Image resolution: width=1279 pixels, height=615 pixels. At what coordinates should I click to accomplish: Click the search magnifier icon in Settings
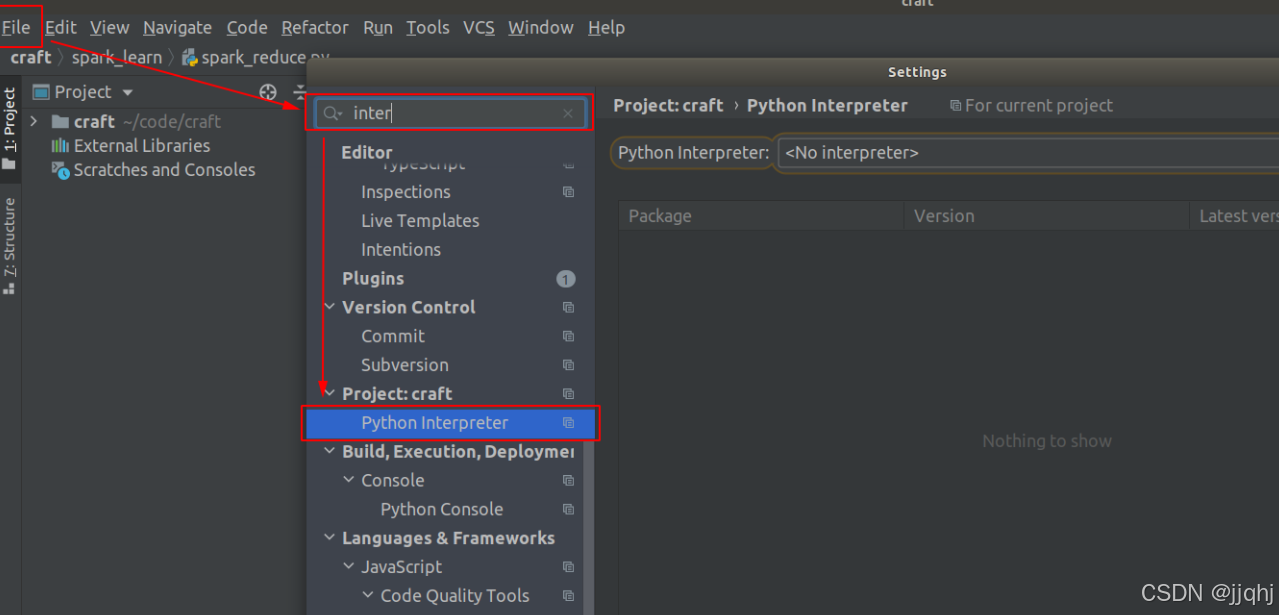[x=333, y=113]
